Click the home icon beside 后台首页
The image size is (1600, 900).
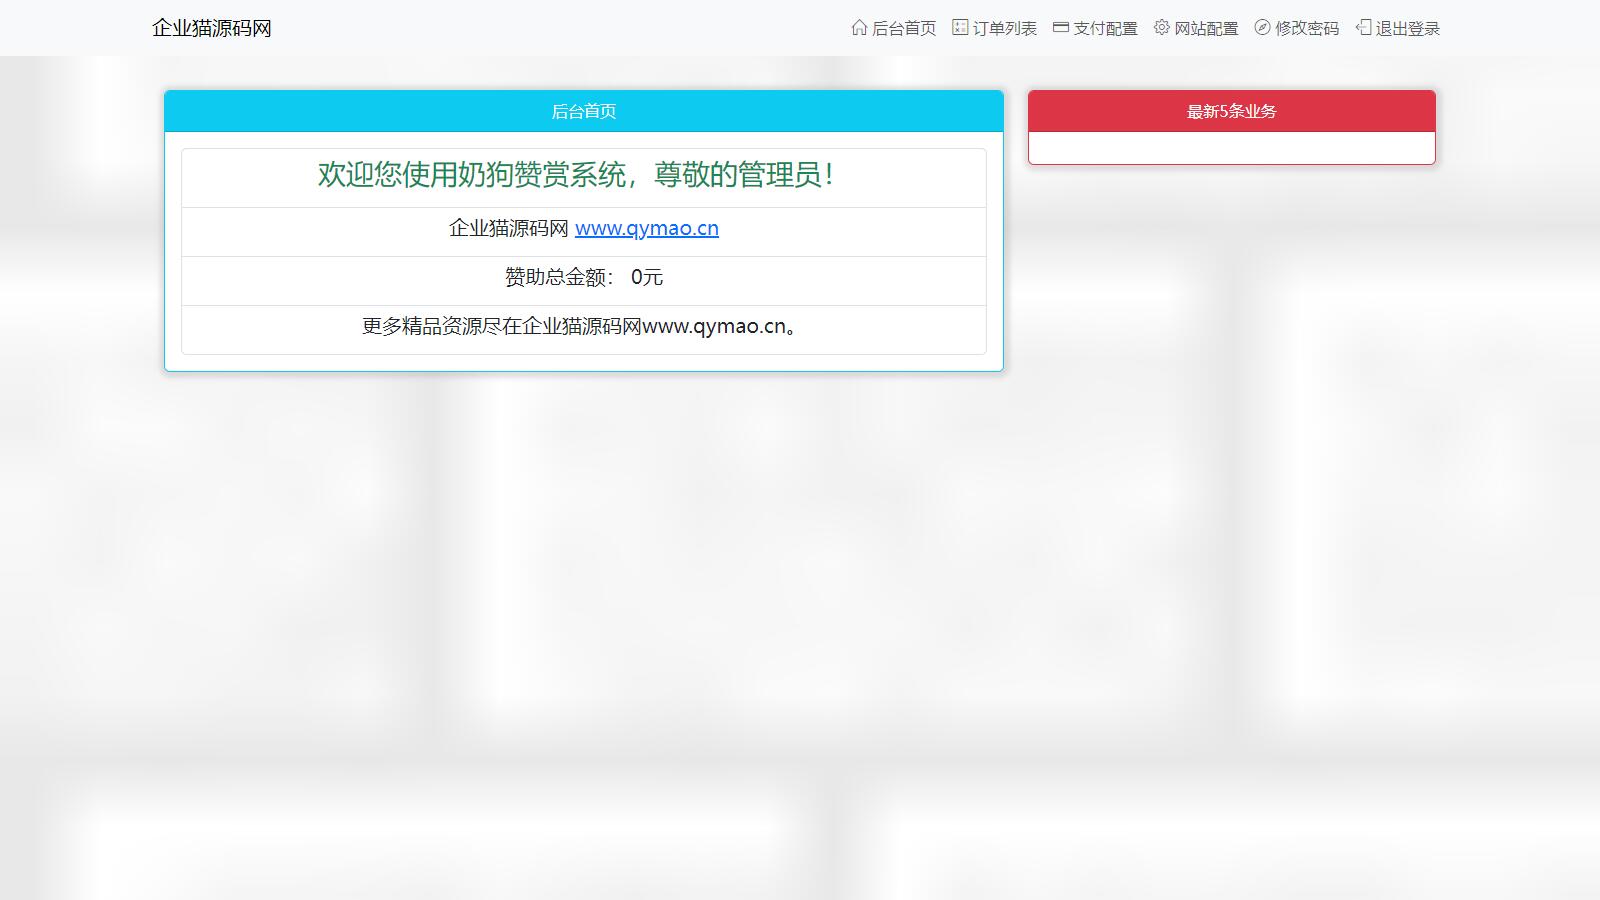click(859, 27)
